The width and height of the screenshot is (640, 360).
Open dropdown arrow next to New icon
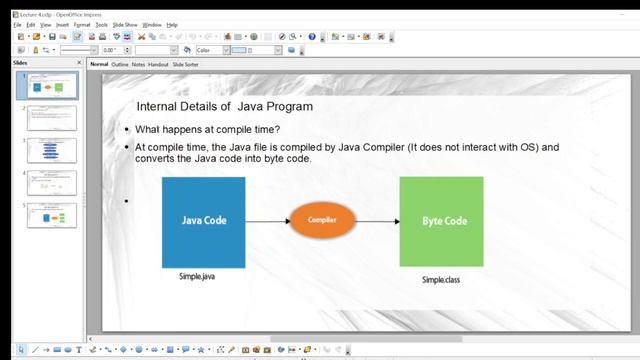pos(29,37)
